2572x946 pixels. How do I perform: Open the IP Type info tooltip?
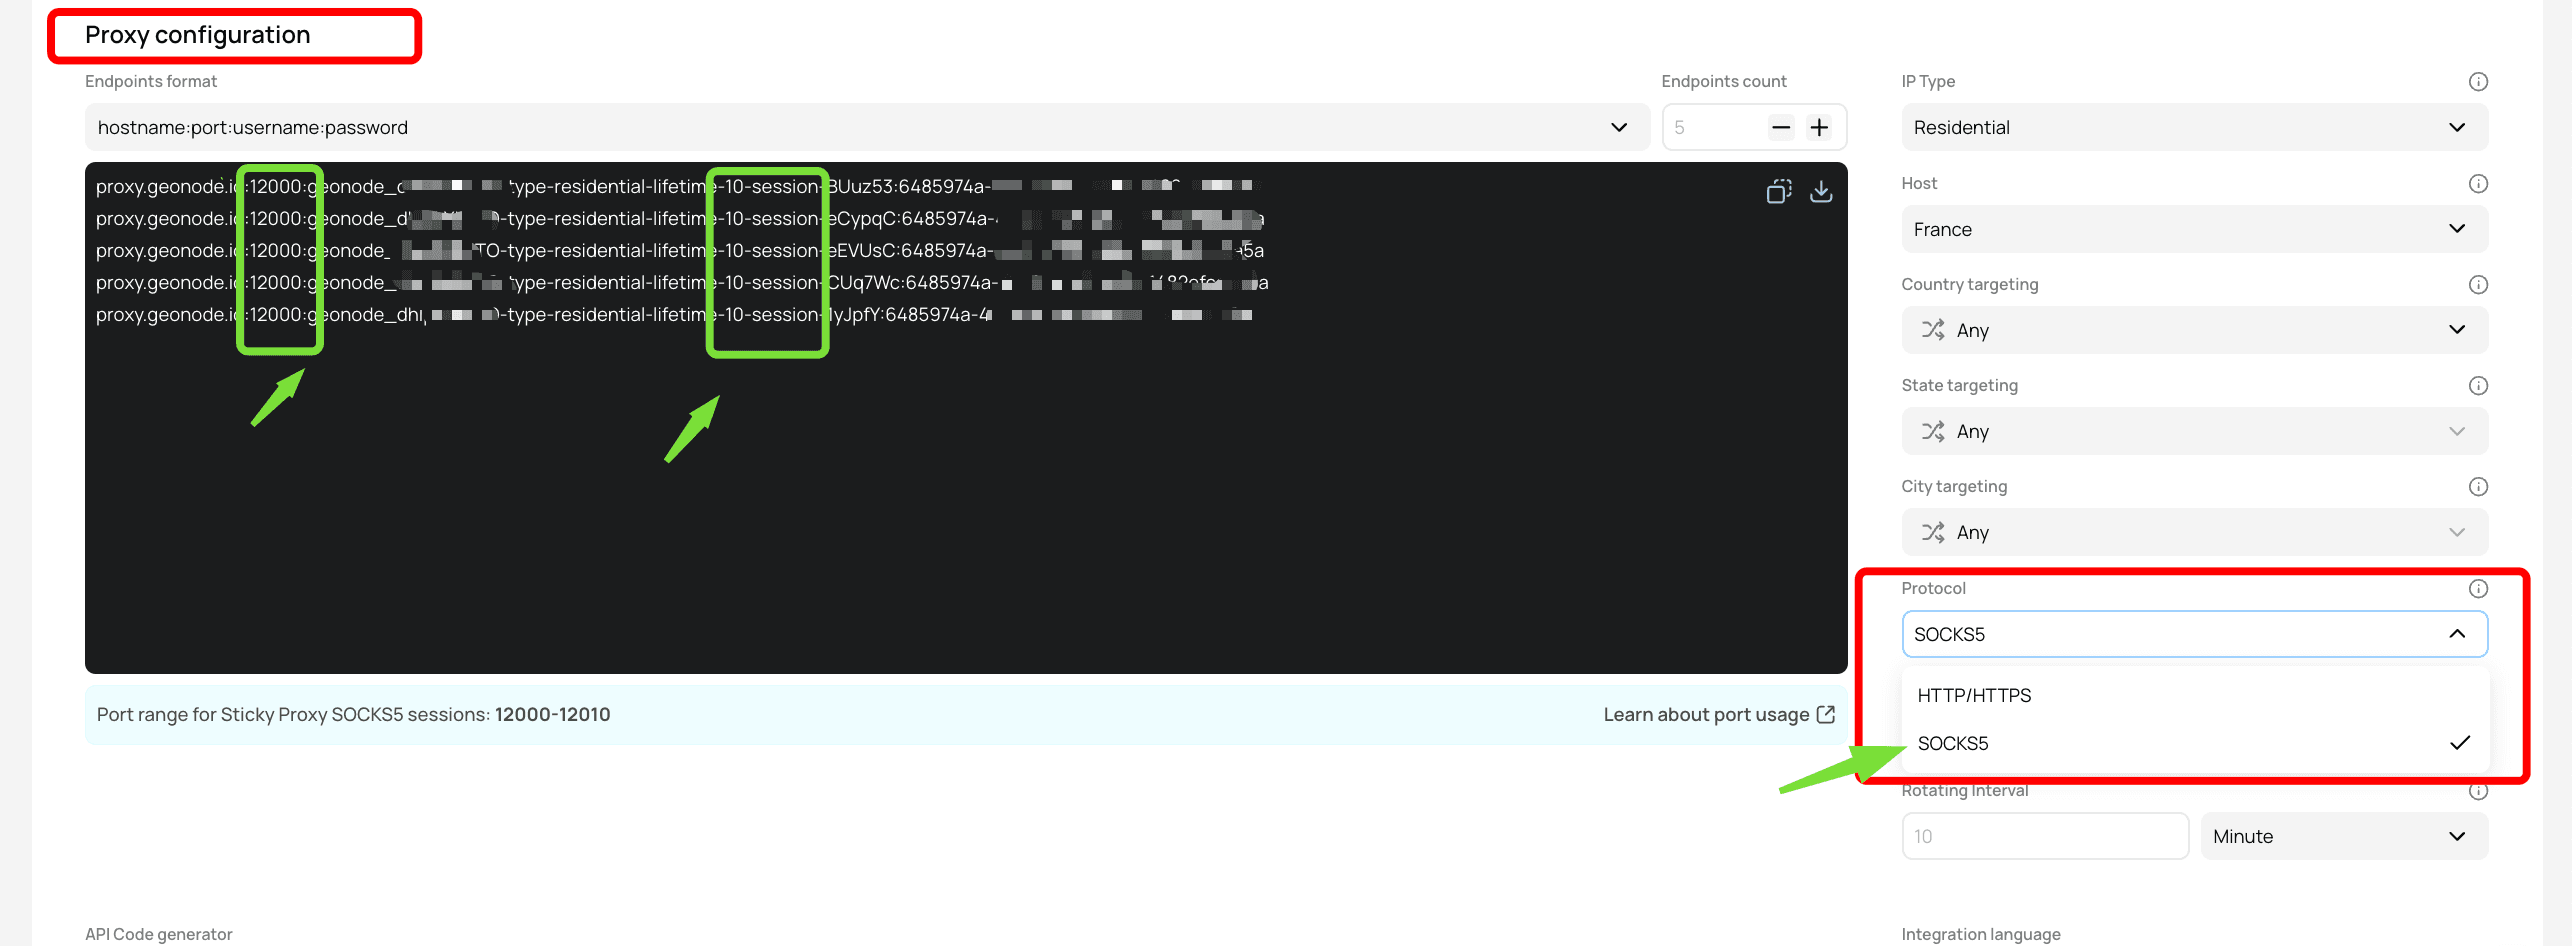click(x=2479, y=81)
